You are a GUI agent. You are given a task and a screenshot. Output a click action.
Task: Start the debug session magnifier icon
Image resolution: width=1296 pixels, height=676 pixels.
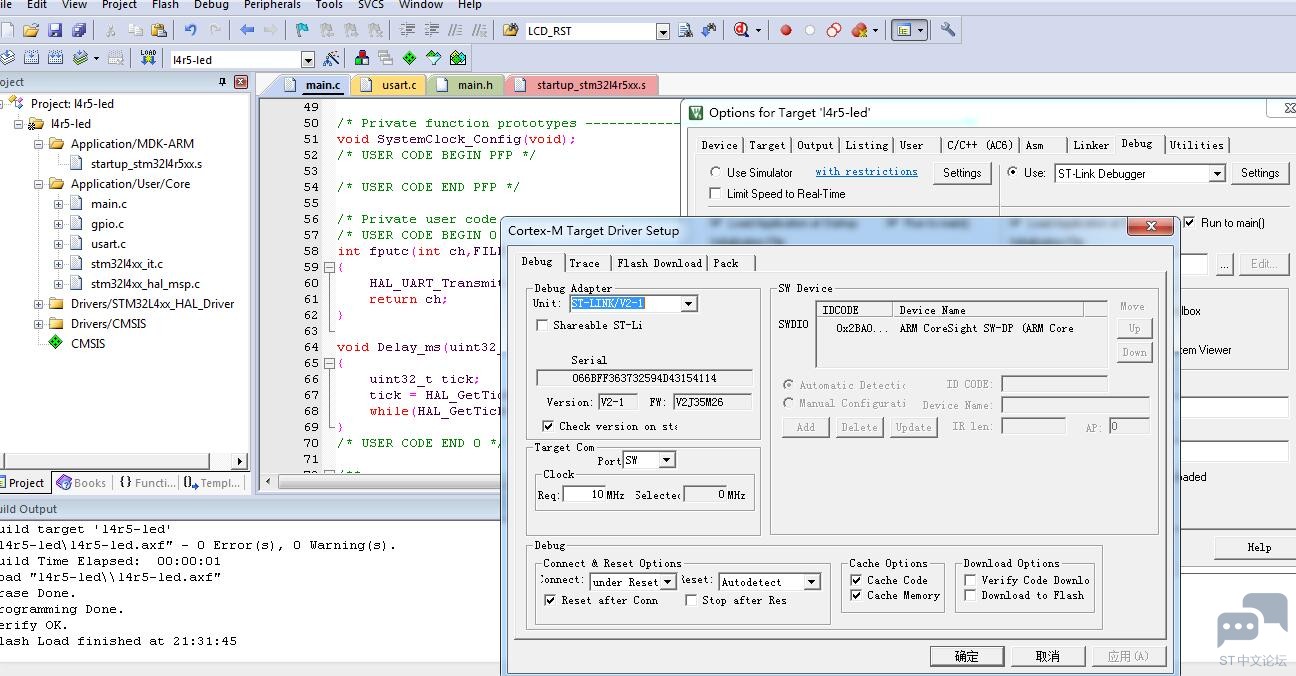(x=741, y=30)
